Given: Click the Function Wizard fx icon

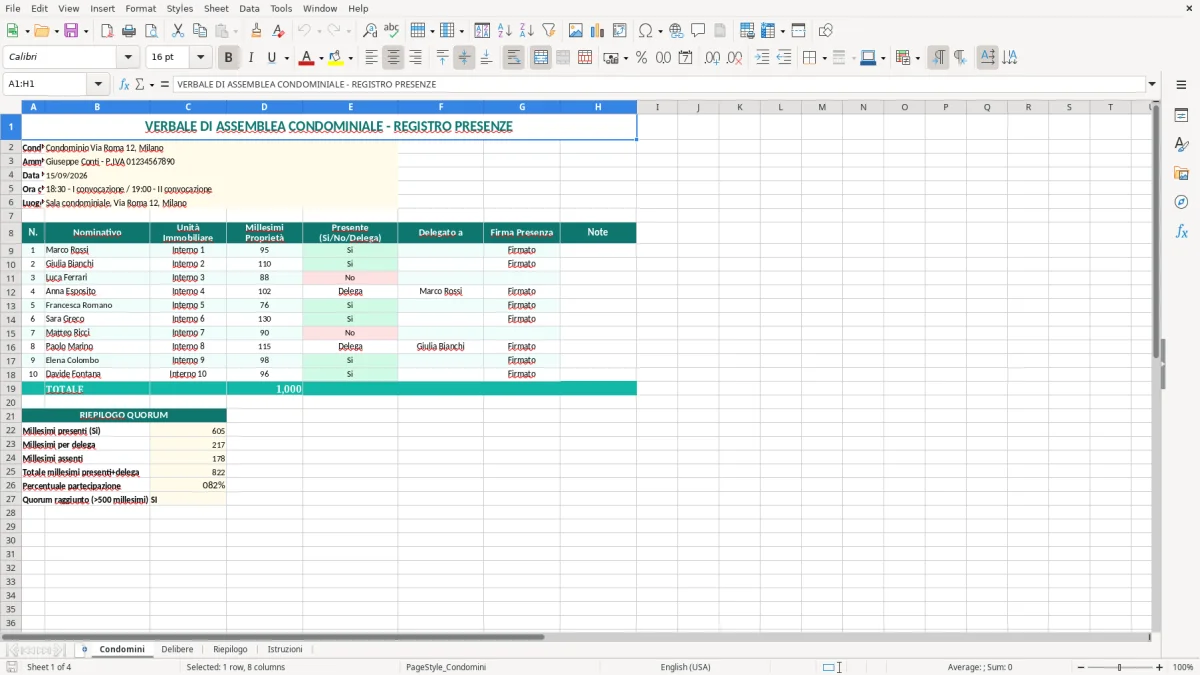Looking at the screenshot, I should 124,84.
